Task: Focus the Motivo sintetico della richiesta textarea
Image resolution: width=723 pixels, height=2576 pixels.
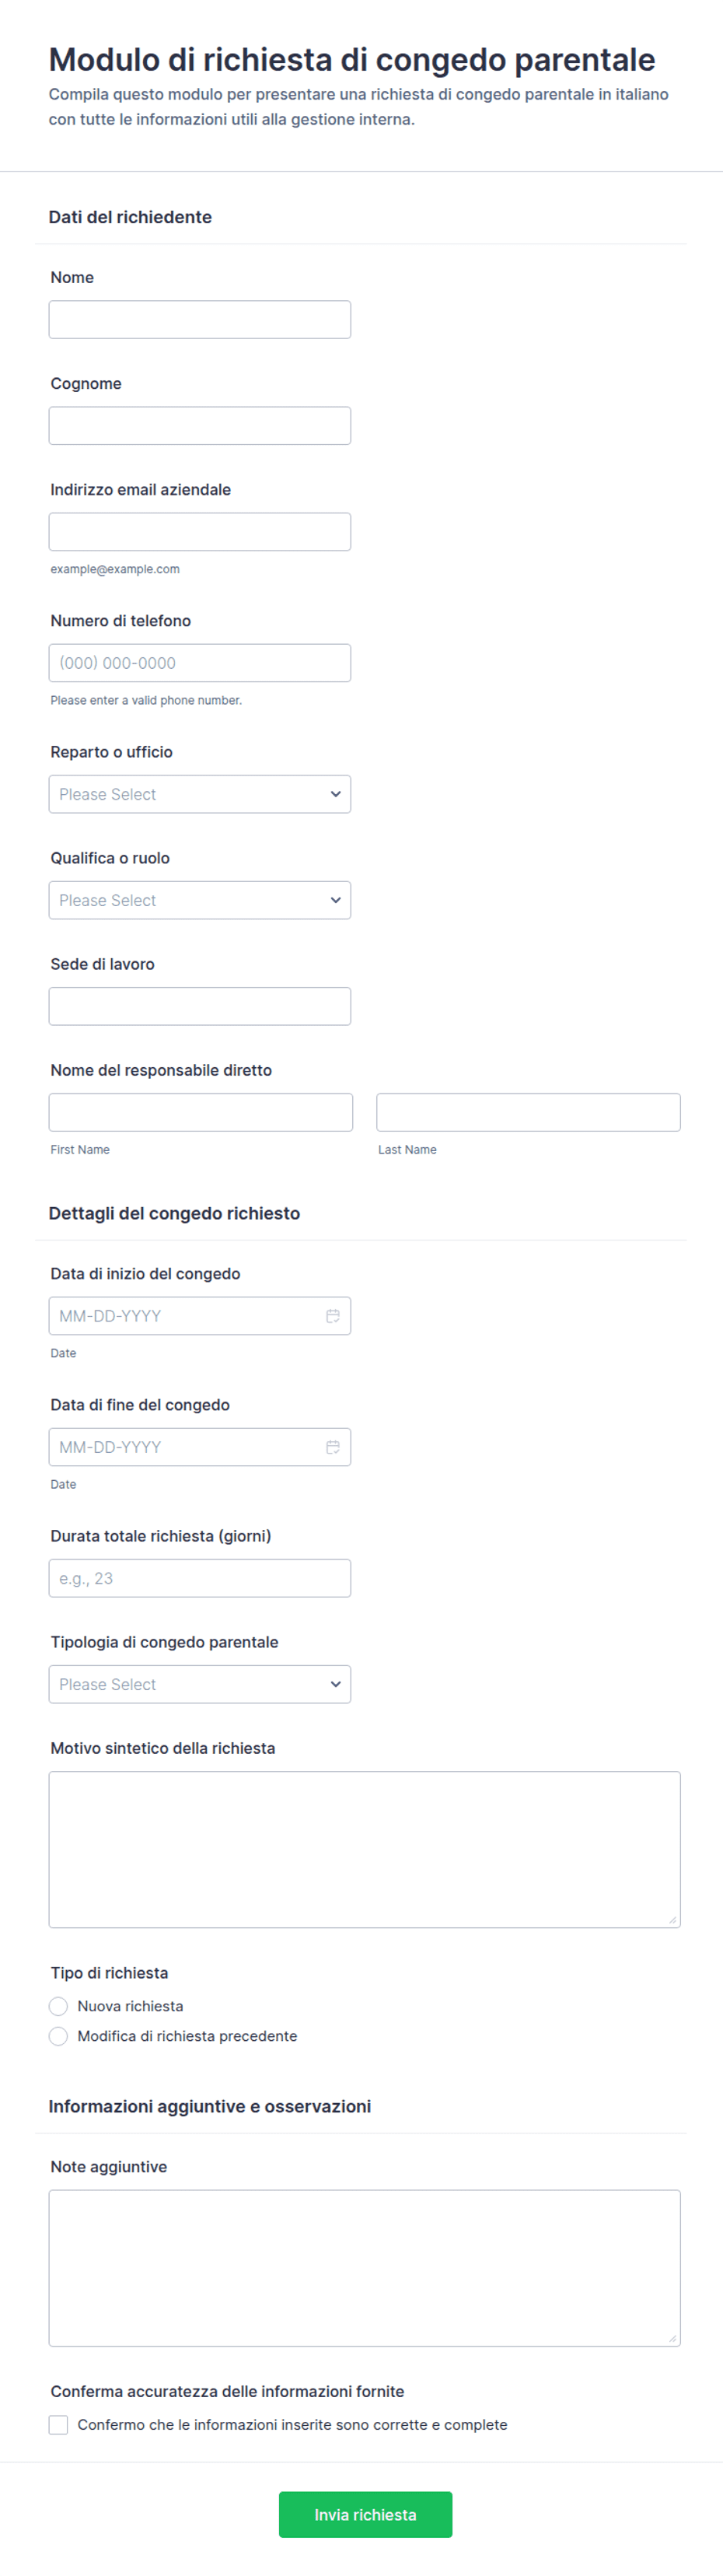Action: pos(365,1850)
